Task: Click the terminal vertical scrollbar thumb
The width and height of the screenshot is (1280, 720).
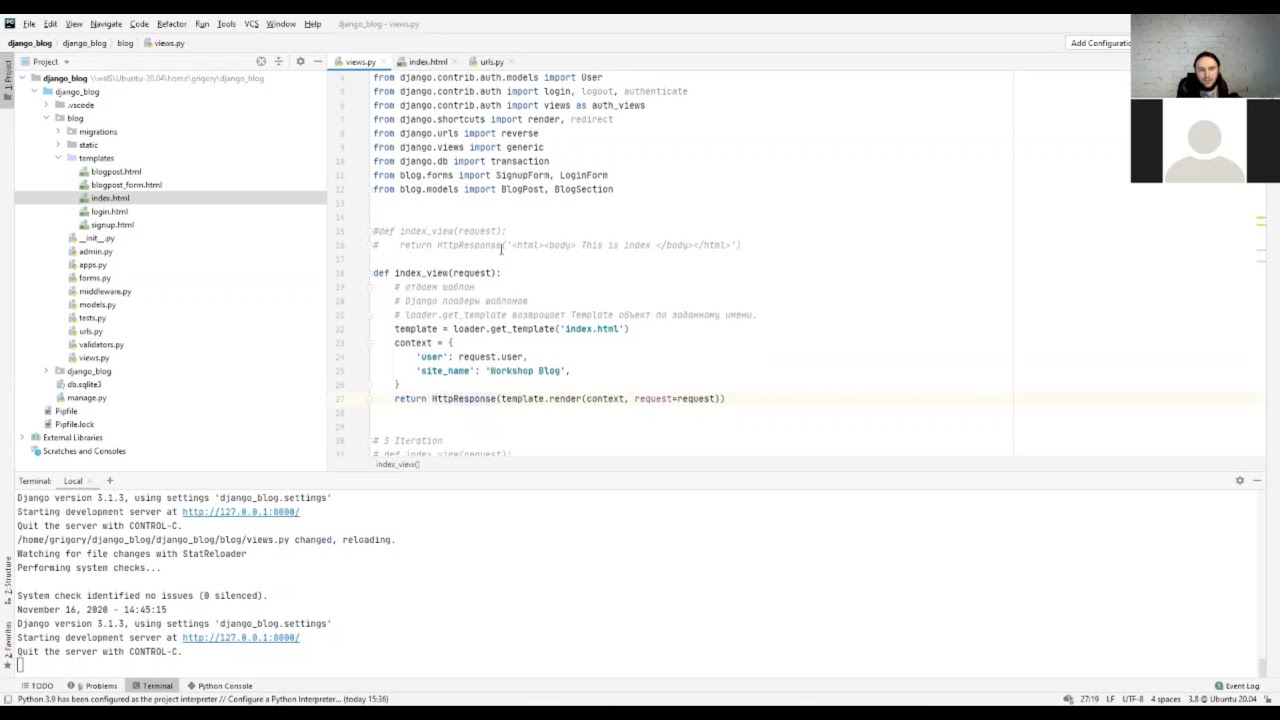Action: click(x=1265, y=668)
